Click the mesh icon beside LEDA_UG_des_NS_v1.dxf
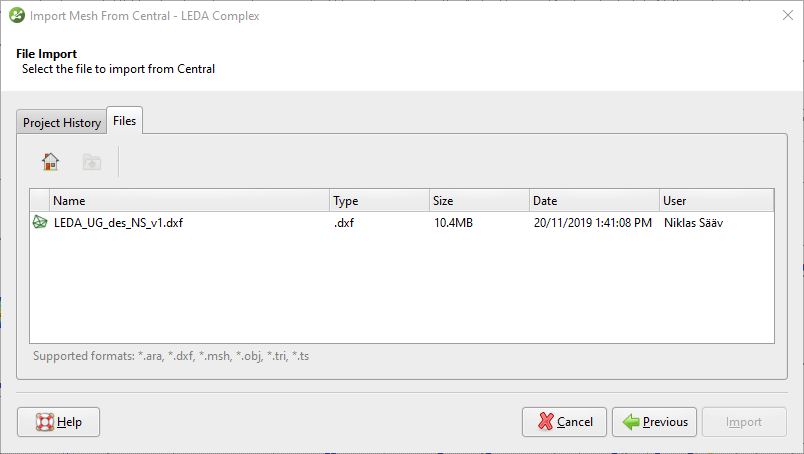This screenshot has width=804, height=454. pos(40,222)
